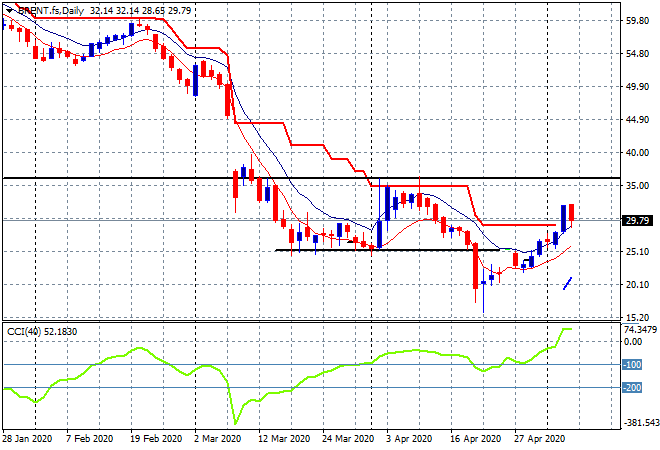Click the 24 Mar 2020 date label
Screen dimensions: 660x450
click(348, 439)
